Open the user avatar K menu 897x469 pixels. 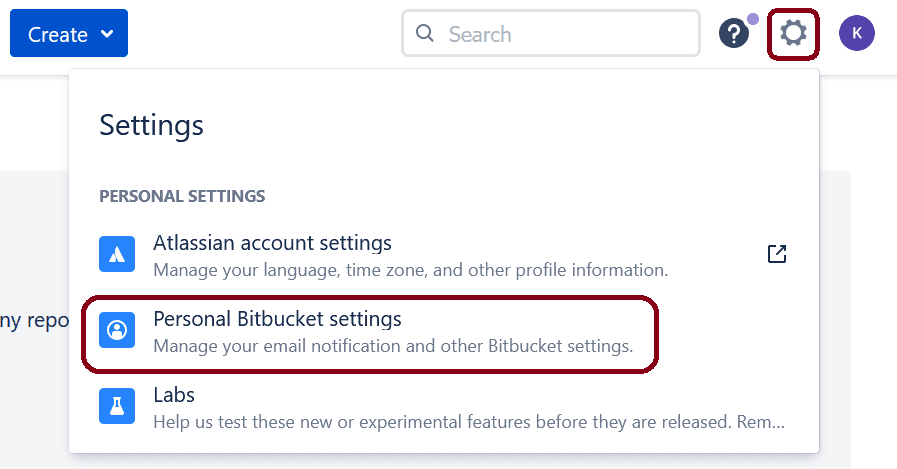[x=857, y=34]
